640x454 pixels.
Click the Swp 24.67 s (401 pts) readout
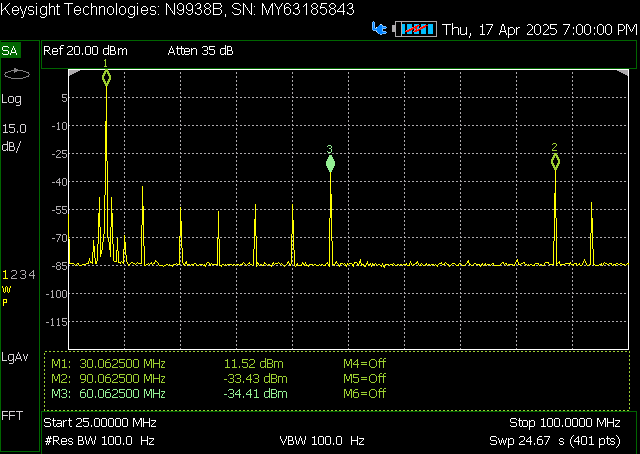tap(555, 441)
